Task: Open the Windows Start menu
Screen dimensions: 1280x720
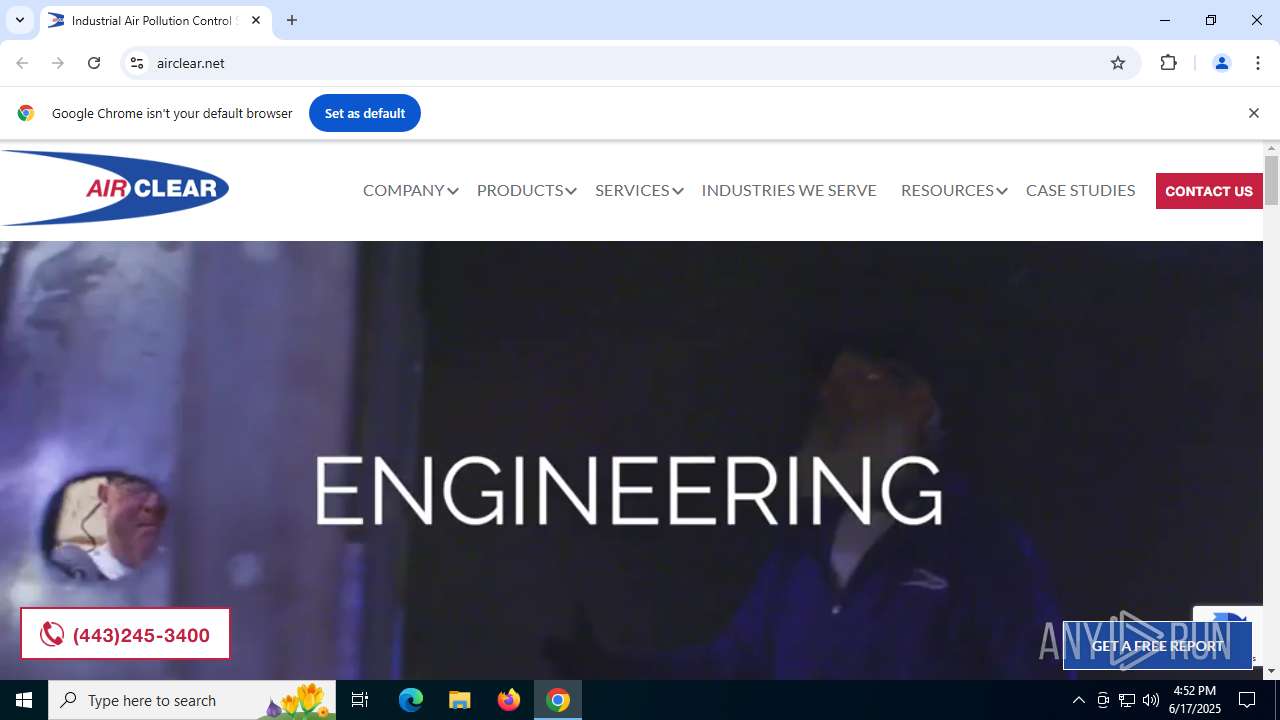Action: pos(24,700)
